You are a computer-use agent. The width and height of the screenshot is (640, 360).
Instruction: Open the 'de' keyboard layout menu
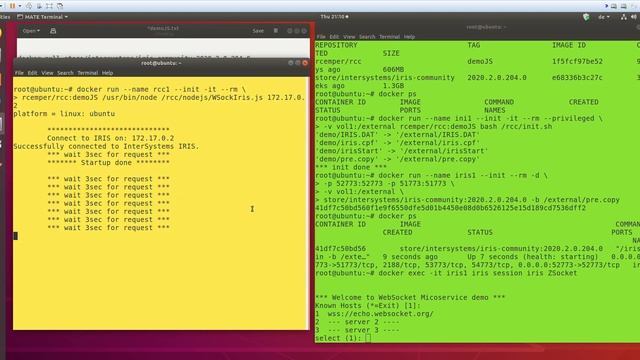pos(604,17)
